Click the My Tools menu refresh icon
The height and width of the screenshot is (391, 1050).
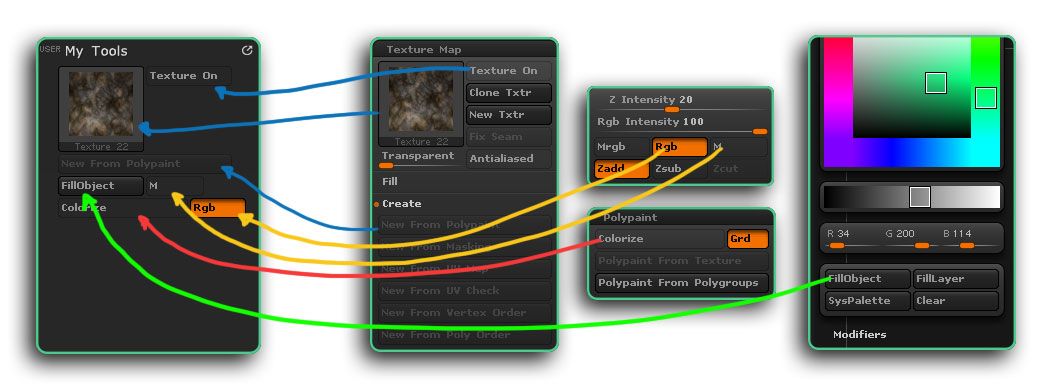247,50
